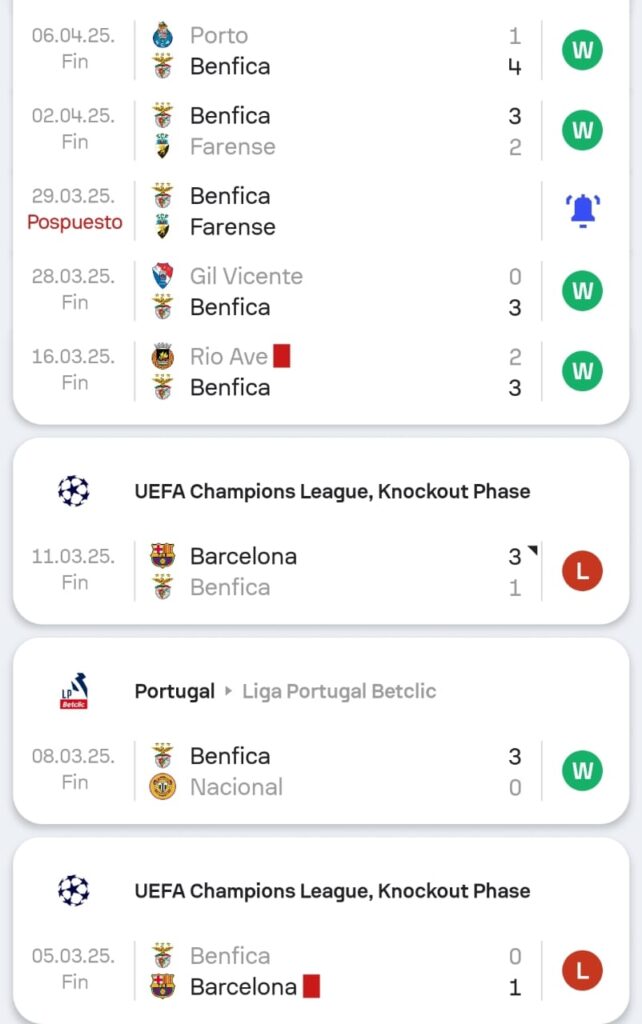Click the Gil Vicente club crest
Screen dimensions: 642x1024
pos(163,276)
